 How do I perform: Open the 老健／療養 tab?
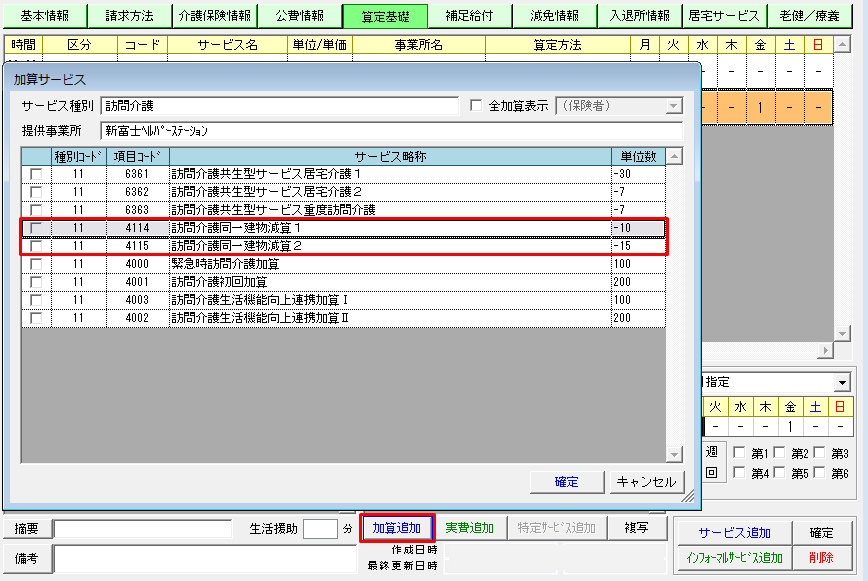(809, 16)
